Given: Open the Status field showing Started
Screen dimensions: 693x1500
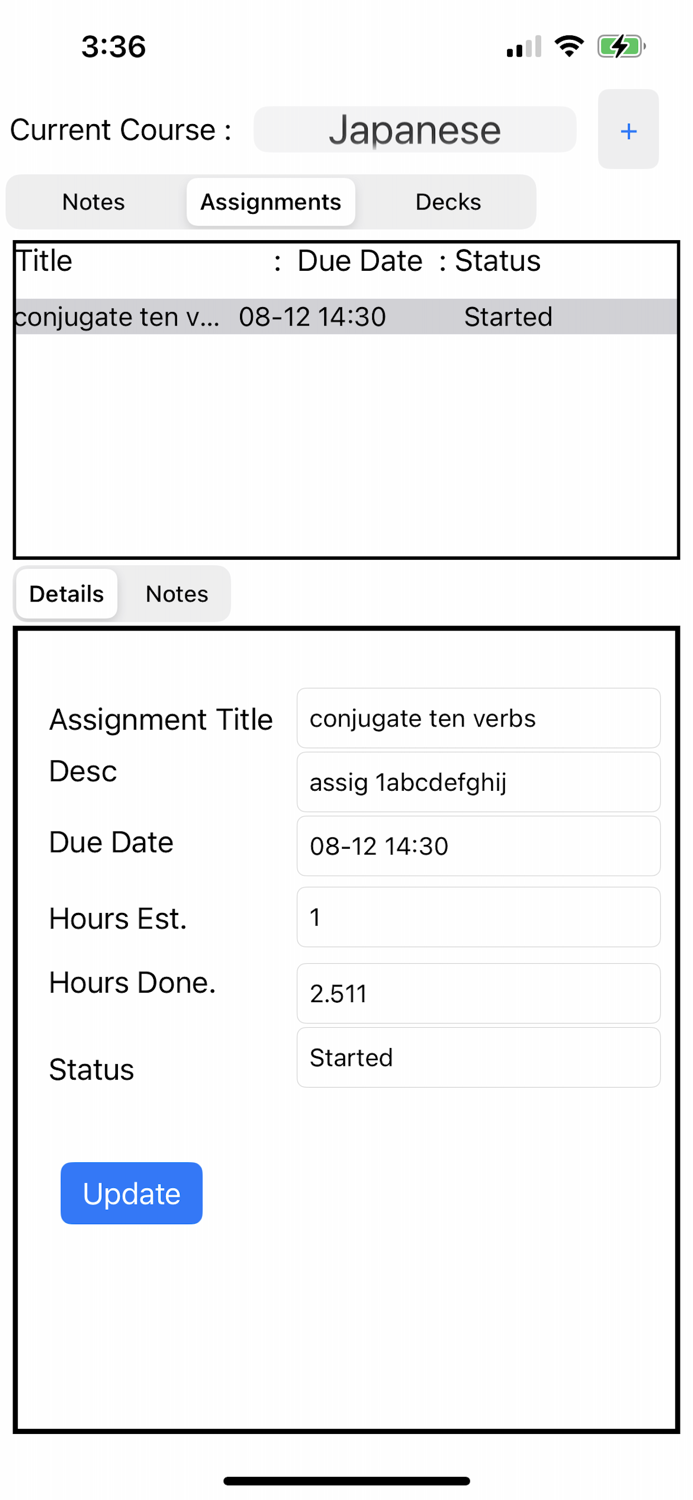Looking at the screenshot, I should pos(478,1057).
